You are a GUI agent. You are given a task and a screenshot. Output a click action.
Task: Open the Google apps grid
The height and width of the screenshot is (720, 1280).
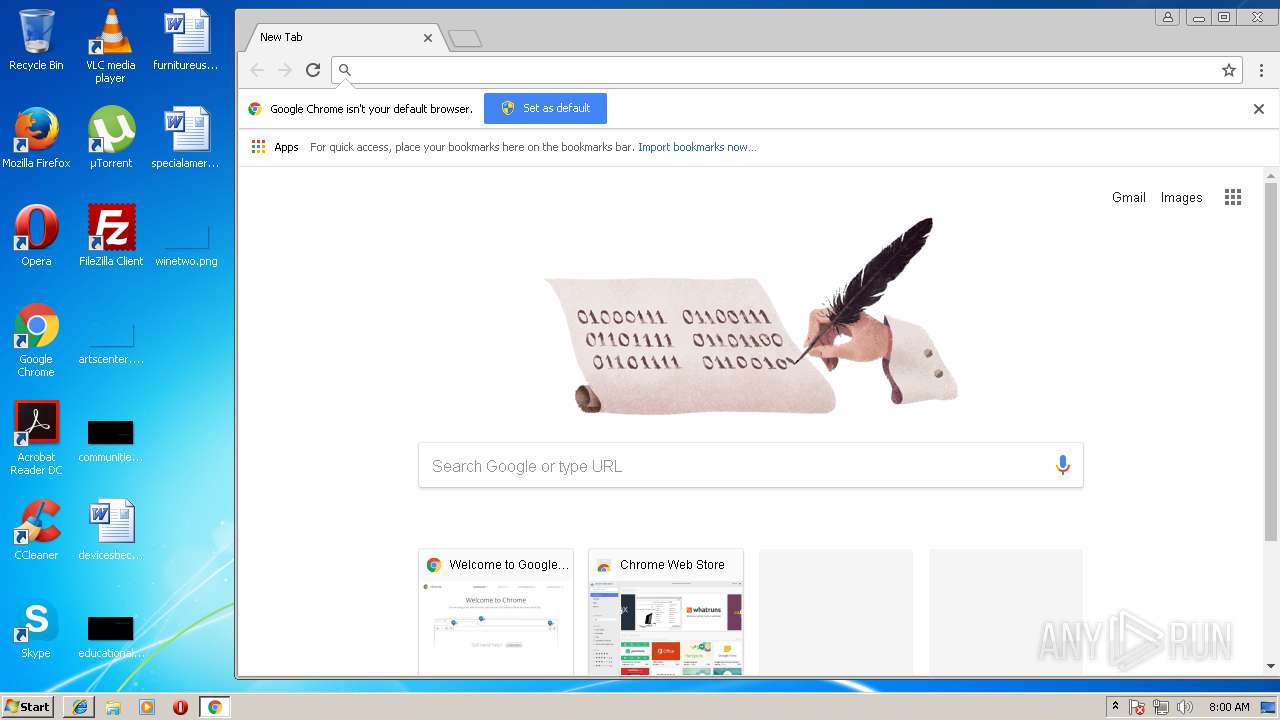pyautogui.click(x=1233, y=197)
